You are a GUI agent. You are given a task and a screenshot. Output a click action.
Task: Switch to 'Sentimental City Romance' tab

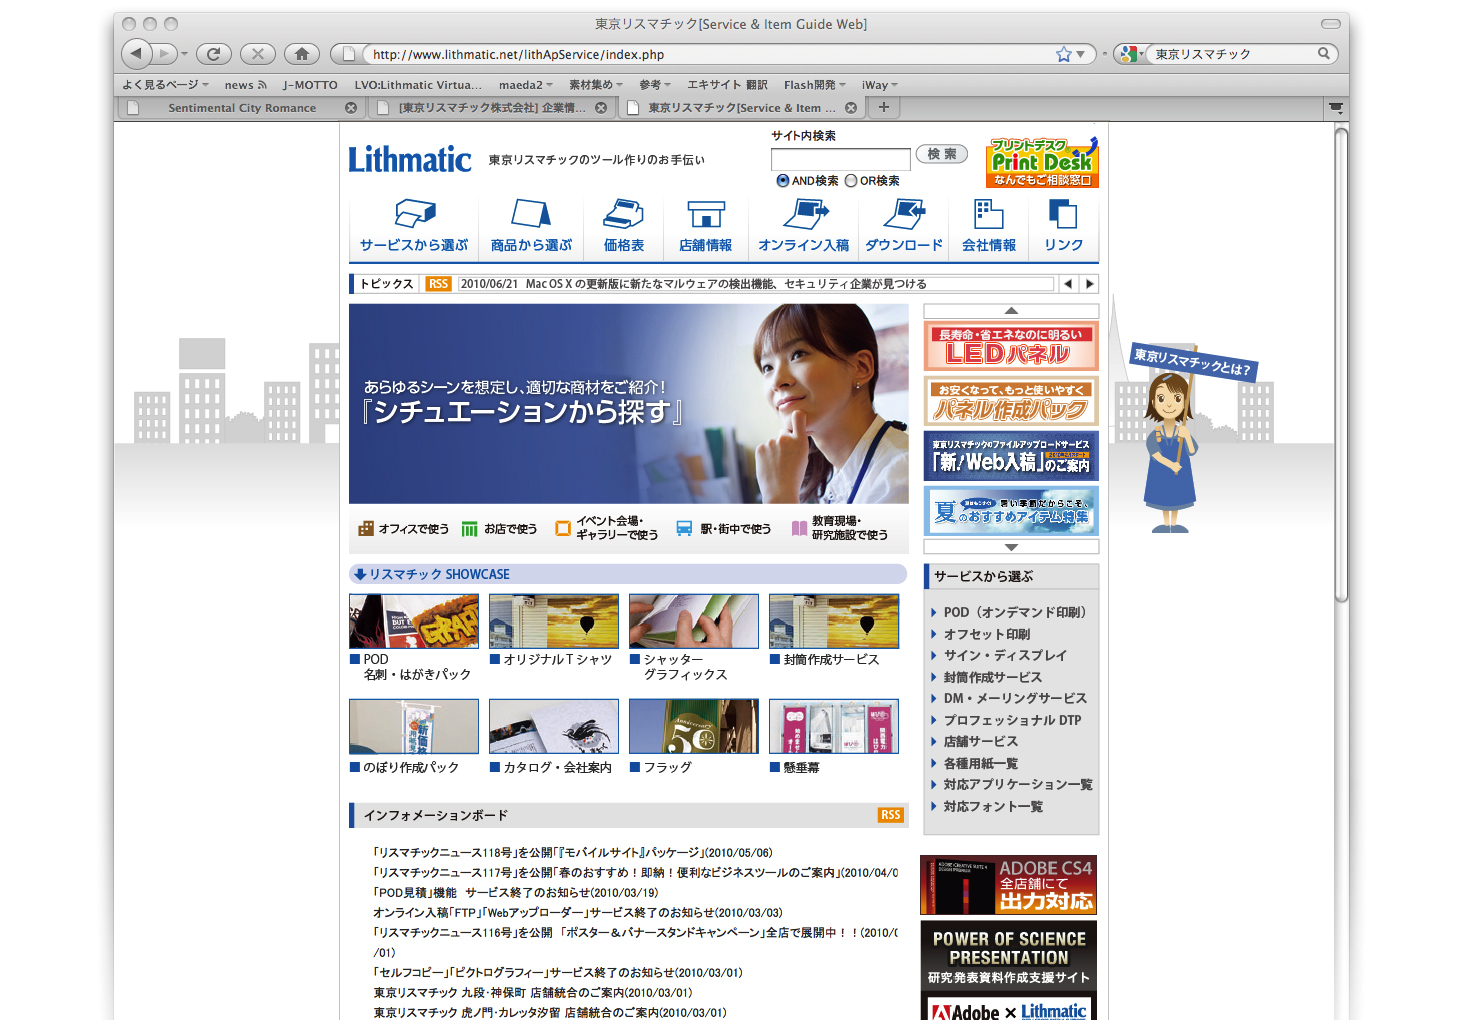tap(241, 108)
